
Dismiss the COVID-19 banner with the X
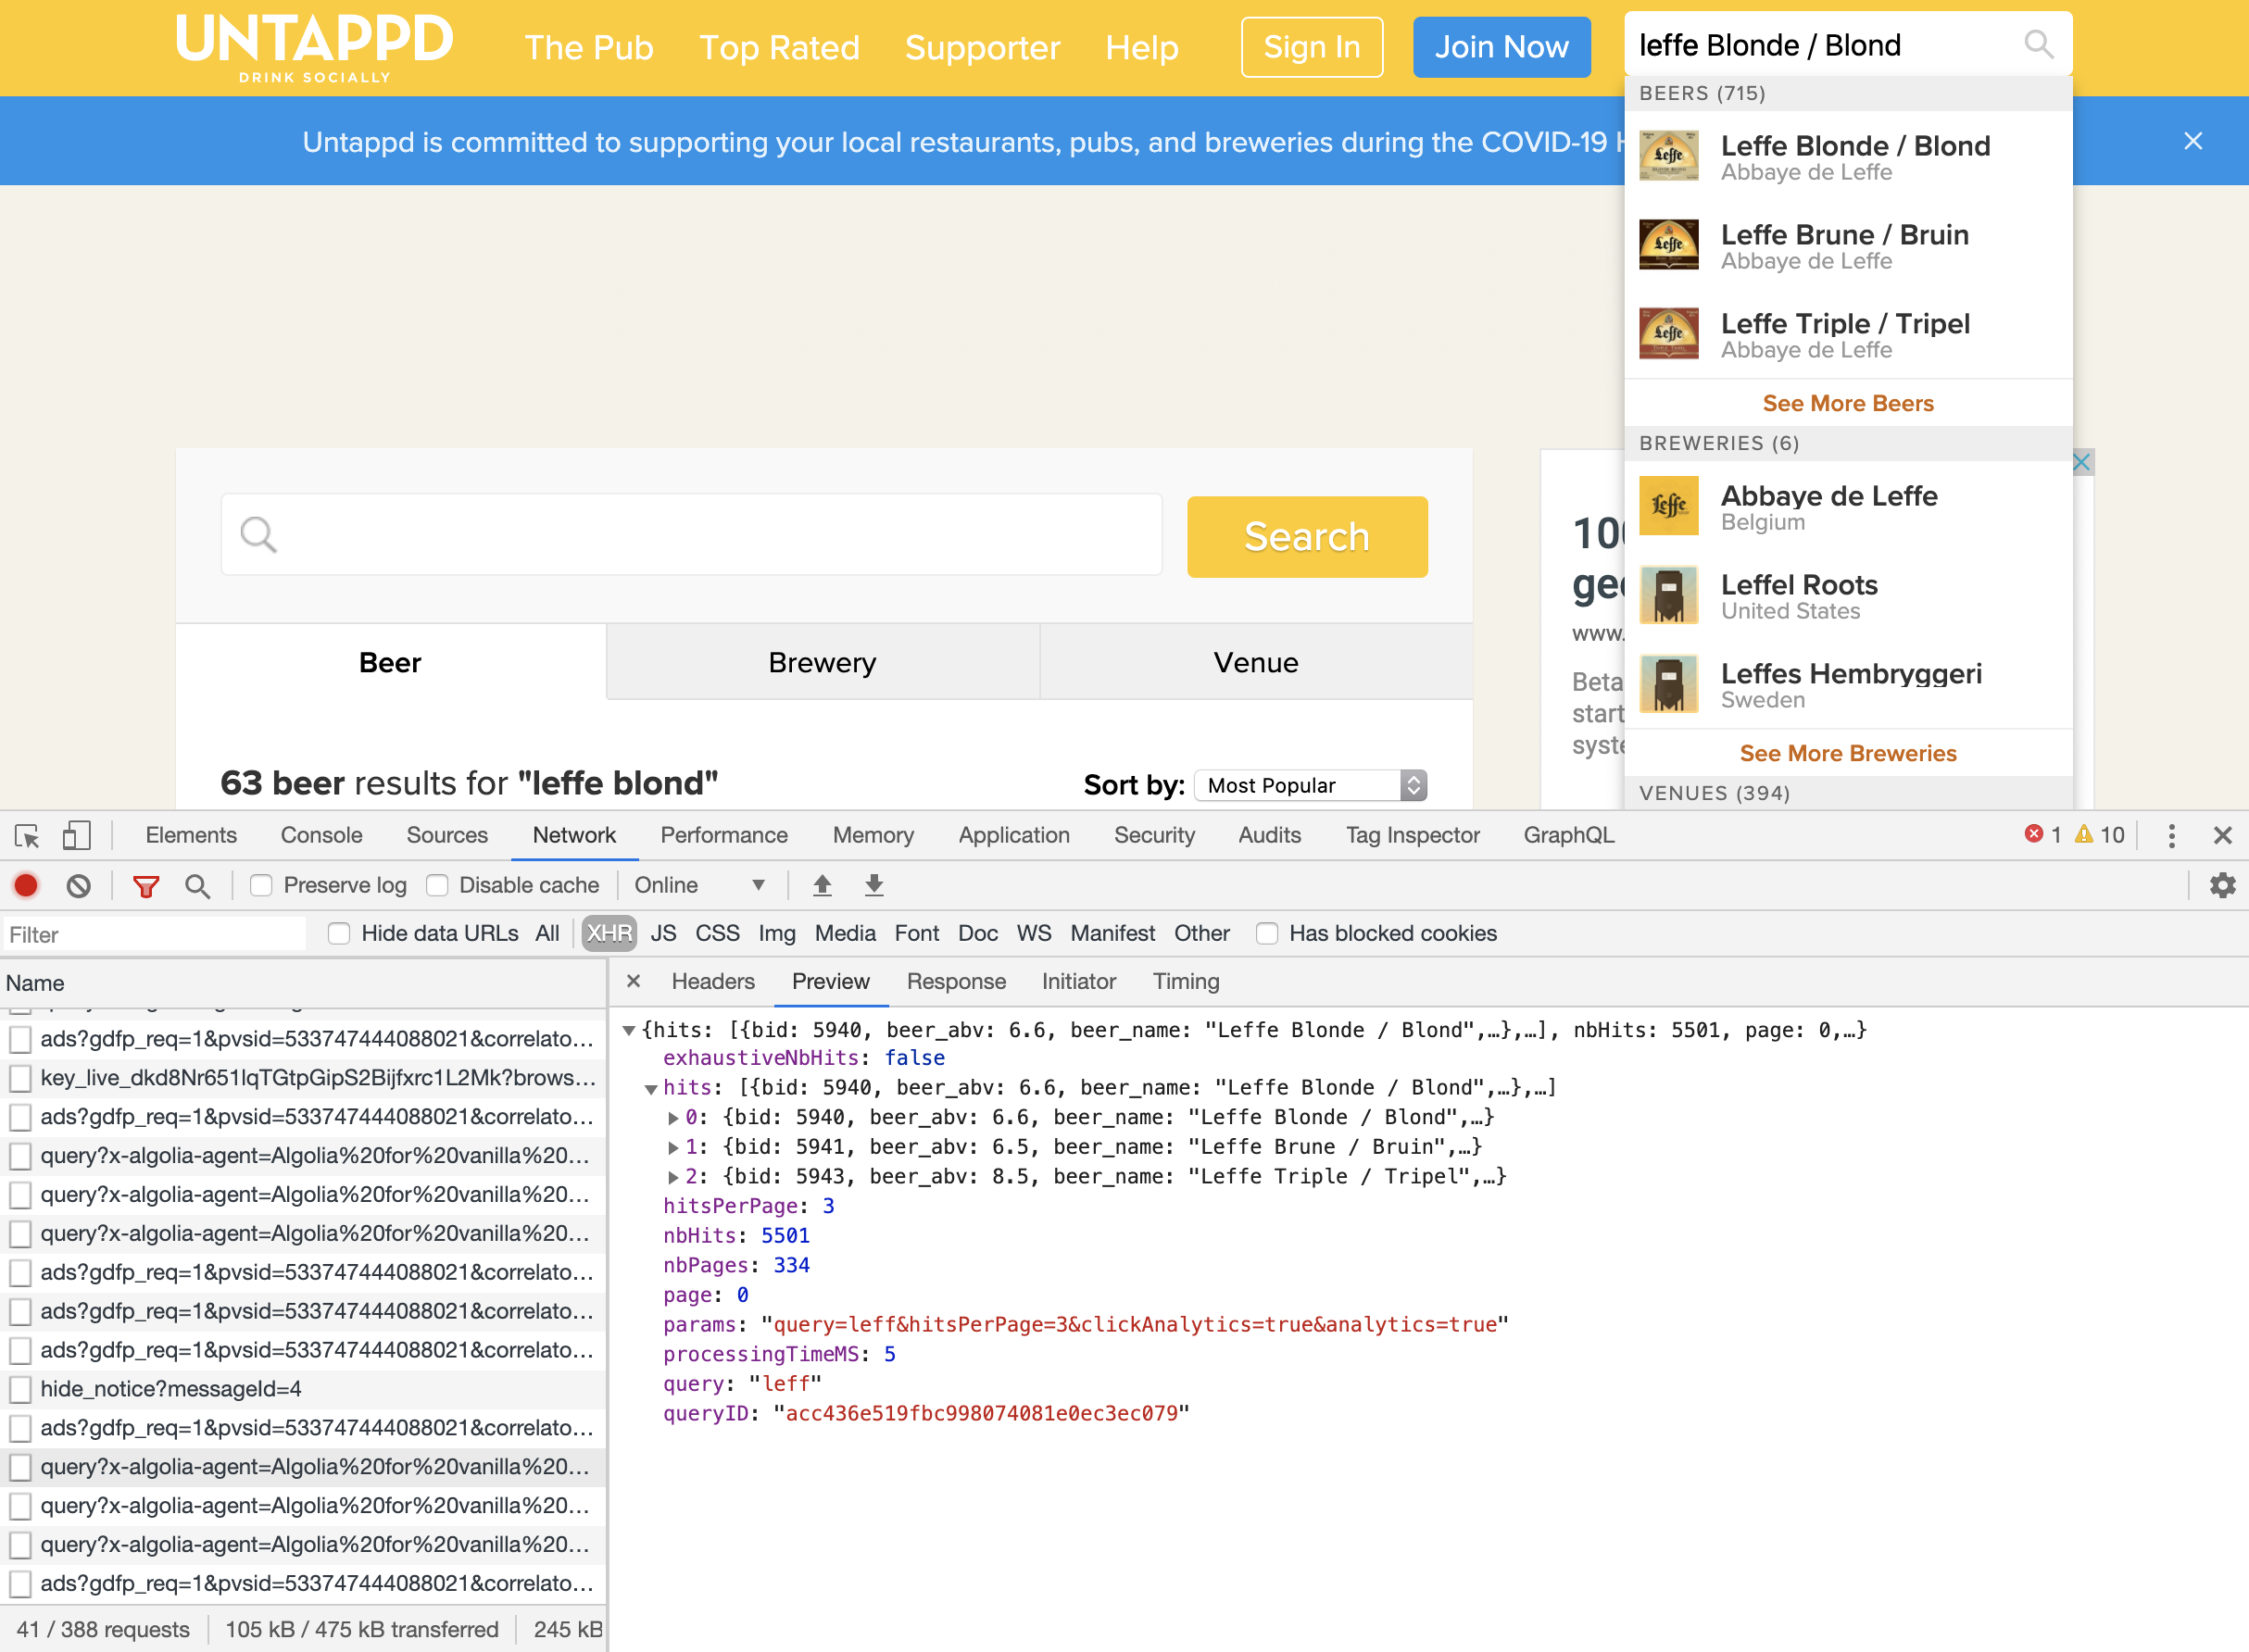[x=2193, y=141]
